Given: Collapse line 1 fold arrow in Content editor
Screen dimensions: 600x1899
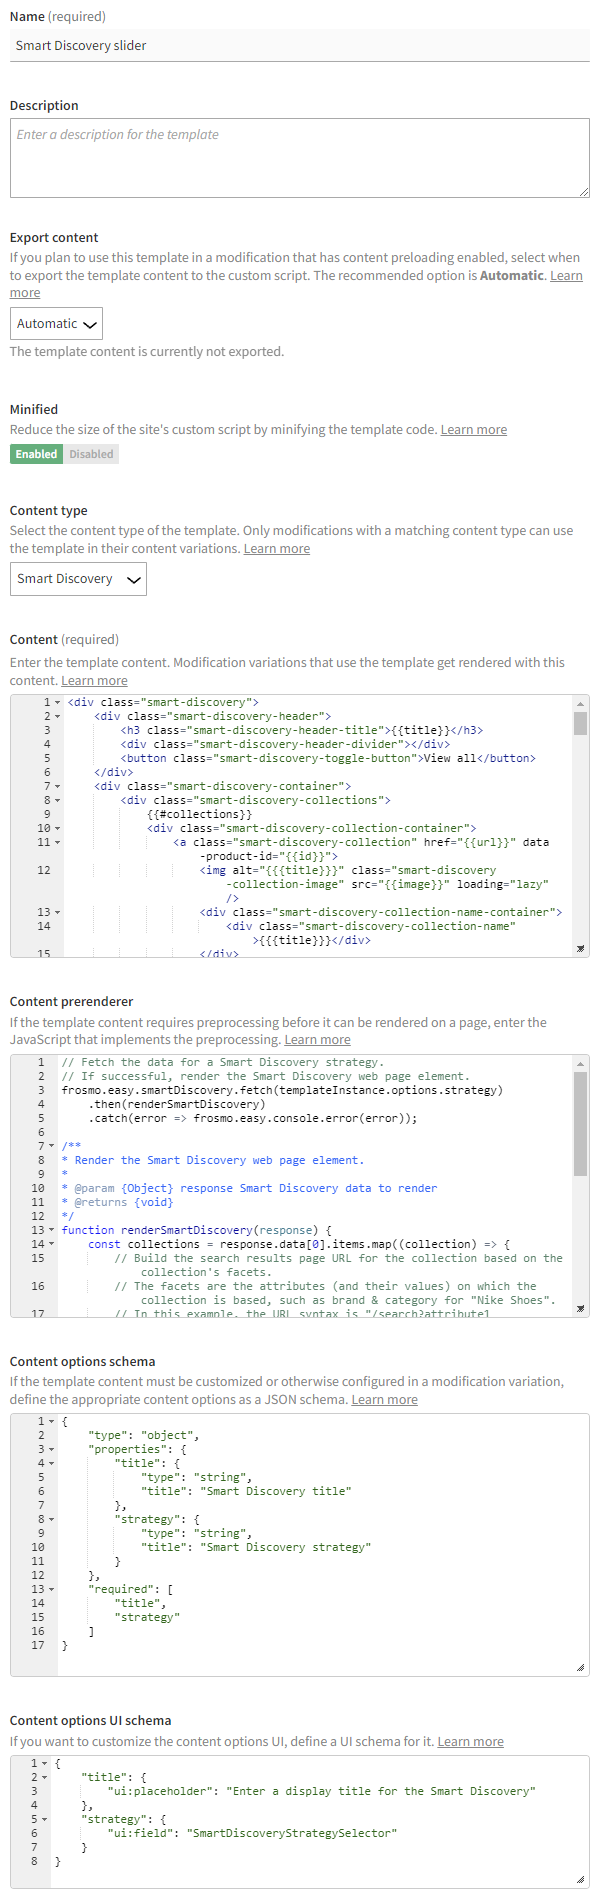Looking at the screenshot, I should coord(57,703).
